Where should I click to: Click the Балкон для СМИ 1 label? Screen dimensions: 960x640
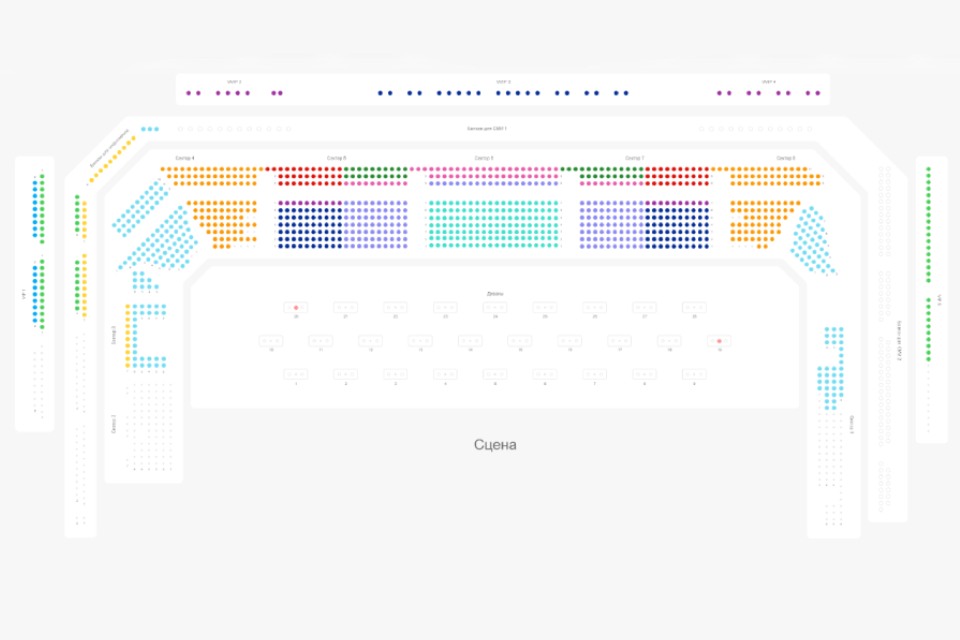pyautogui.click(x=487, y=129)
